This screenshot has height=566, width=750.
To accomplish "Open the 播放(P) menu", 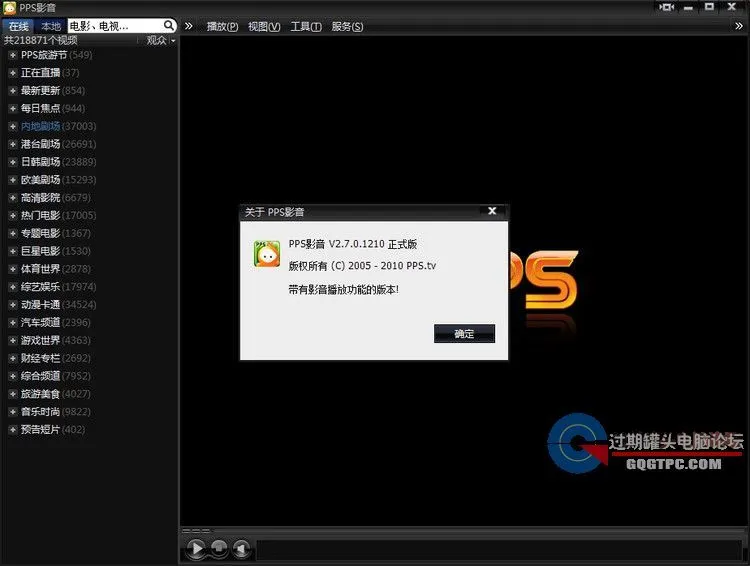I will [x=222, y=27].
